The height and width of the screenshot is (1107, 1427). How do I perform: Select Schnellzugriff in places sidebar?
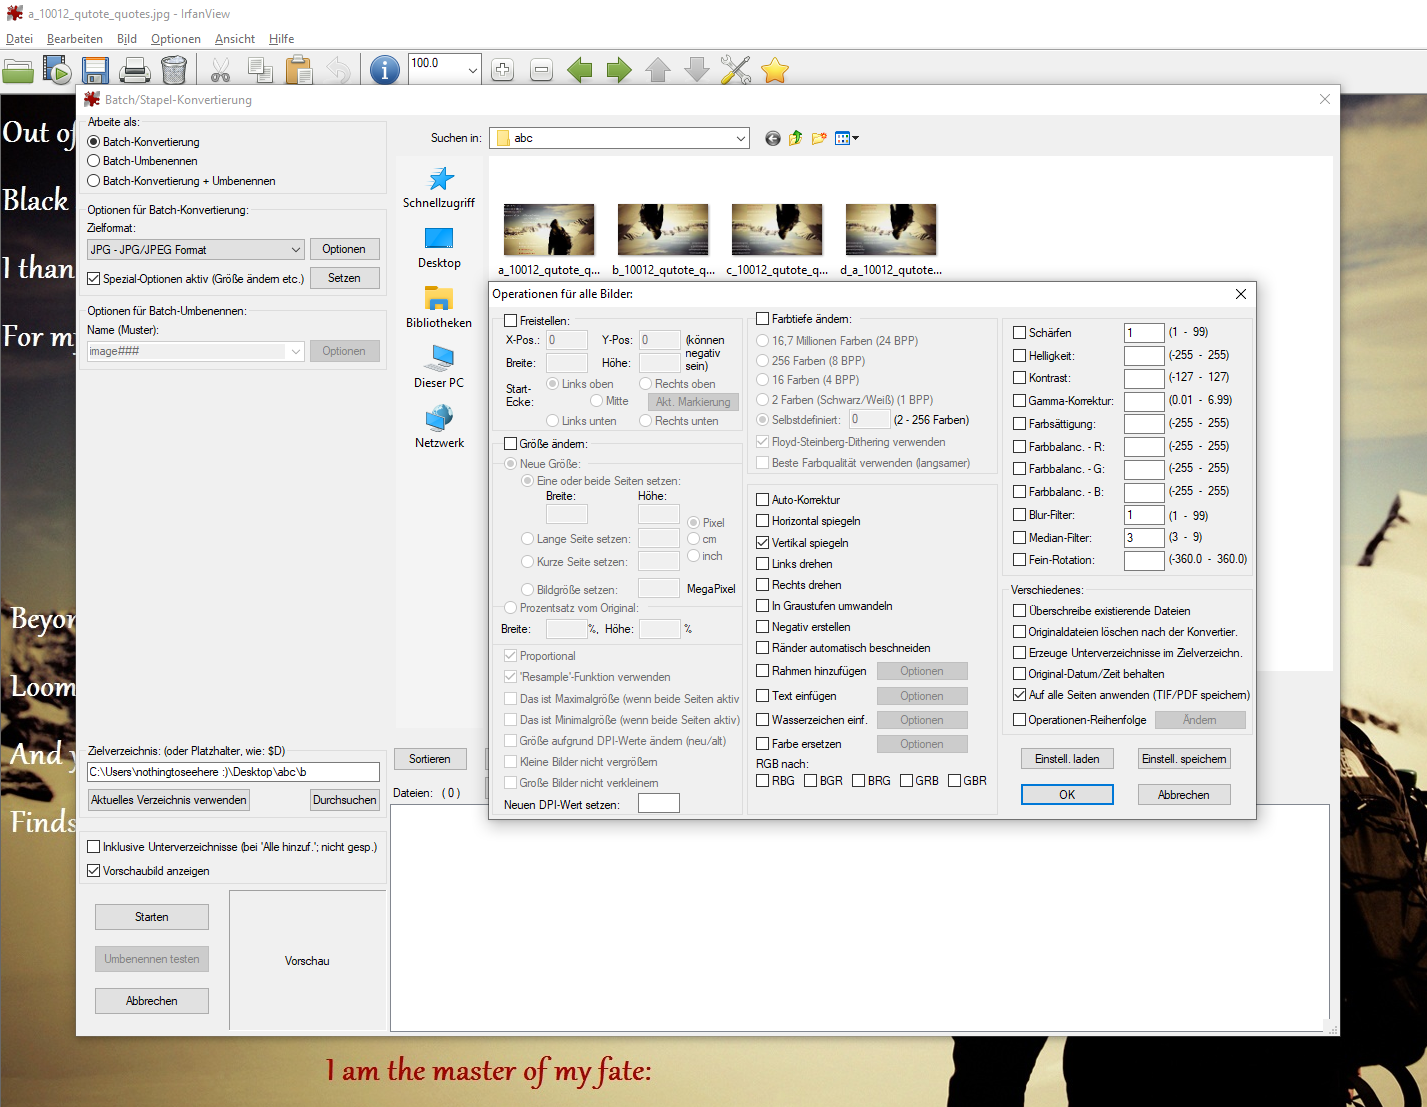[439, 188]
